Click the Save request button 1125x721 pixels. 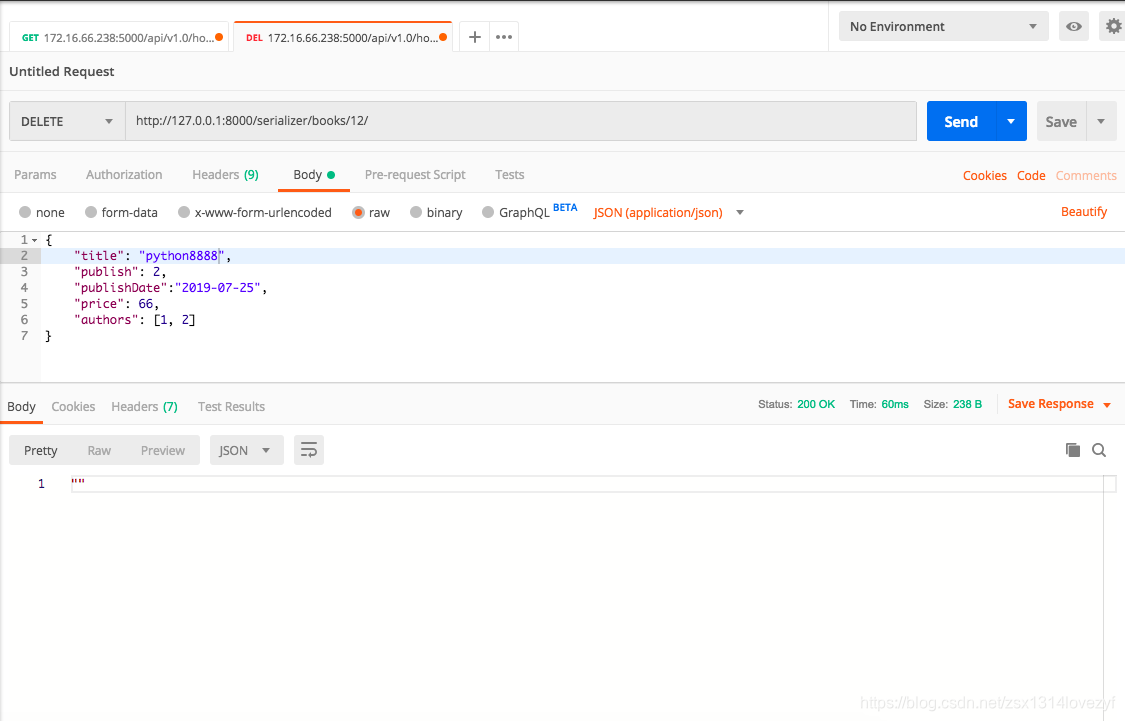tap(1060, 121)
